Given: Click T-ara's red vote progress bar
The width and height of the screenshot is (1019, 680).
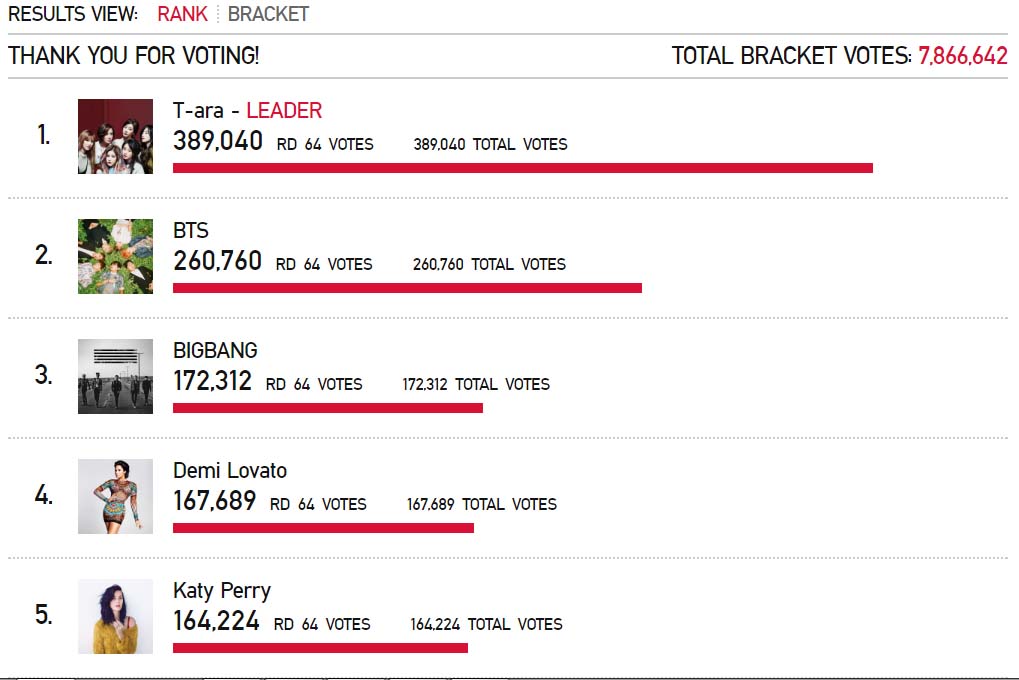Looking at the screenshot, I should click(522, 168).
